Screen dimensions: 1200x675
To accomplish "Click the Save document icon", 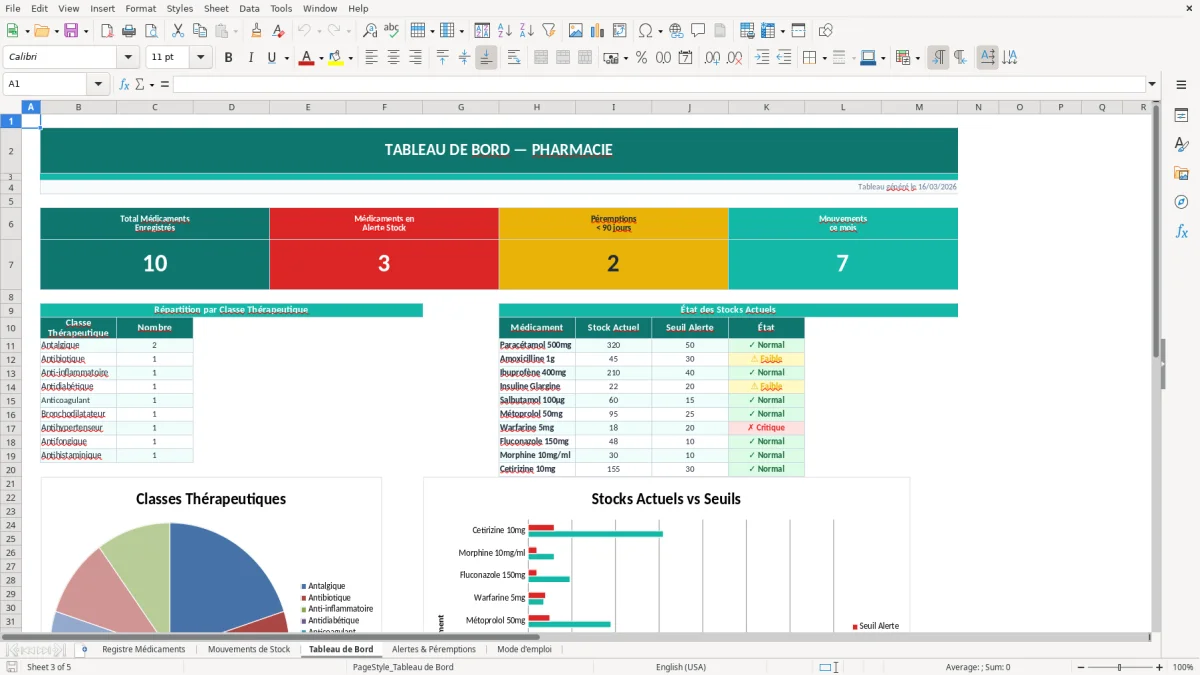I will pyautogui.click(x=71, y=31).
